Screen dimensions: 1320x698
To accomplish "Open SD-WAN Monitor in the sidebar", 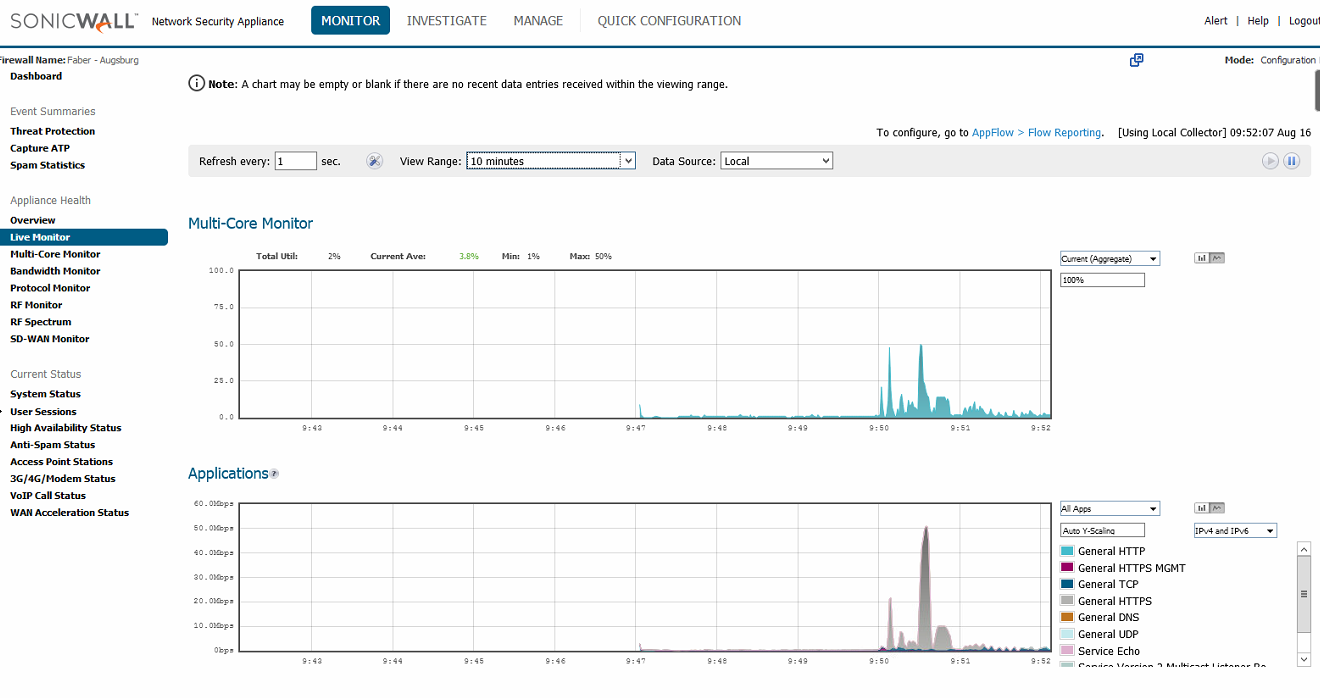I will [50, 339].
